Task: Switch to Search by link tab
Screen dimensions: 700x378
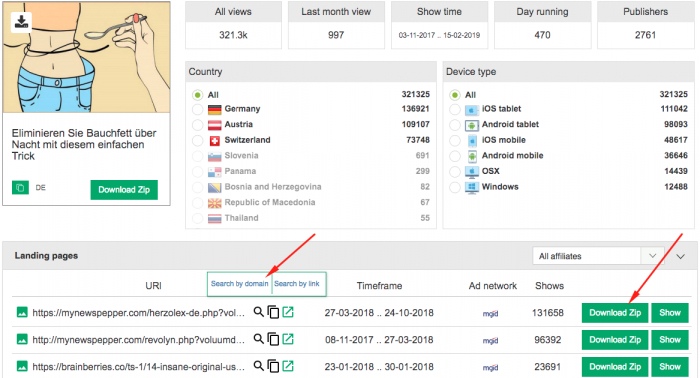Action: pos(297,284)
